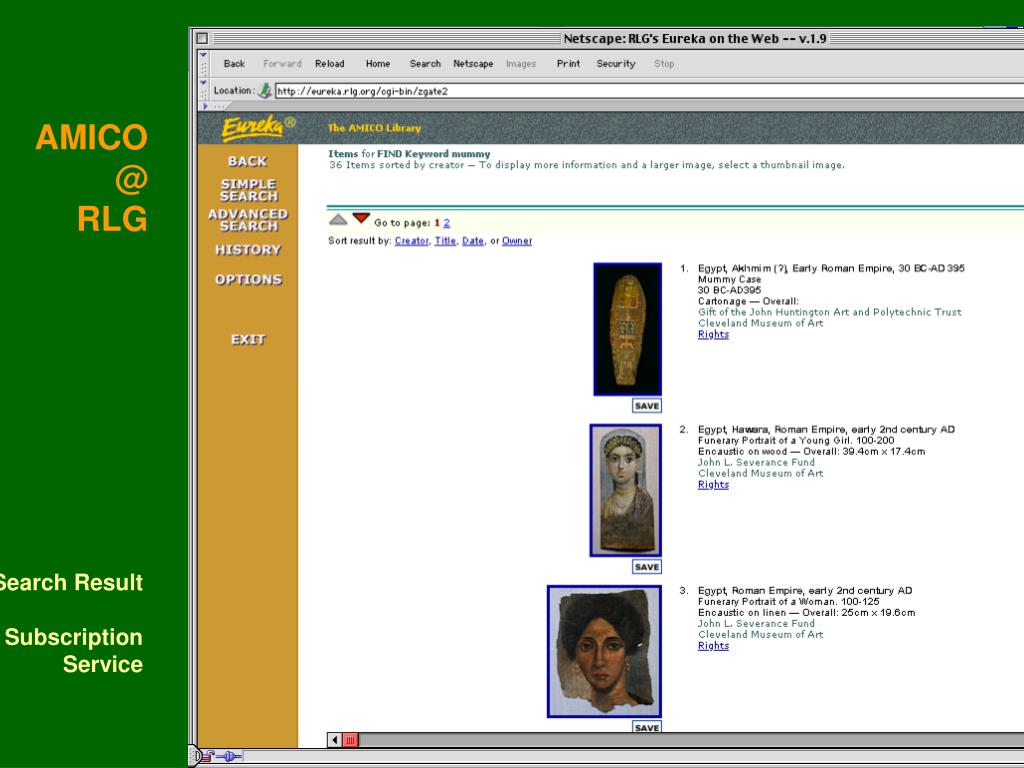1024x768 pixels.
Task: Expand the collapsed personal toolbar triangle
Action: coord(205,106)
